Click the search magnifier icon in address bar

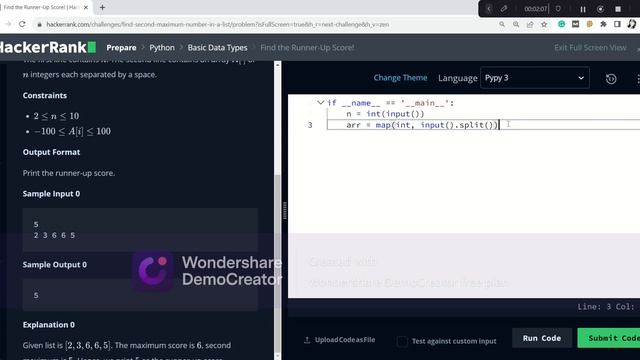click(502, 24)
